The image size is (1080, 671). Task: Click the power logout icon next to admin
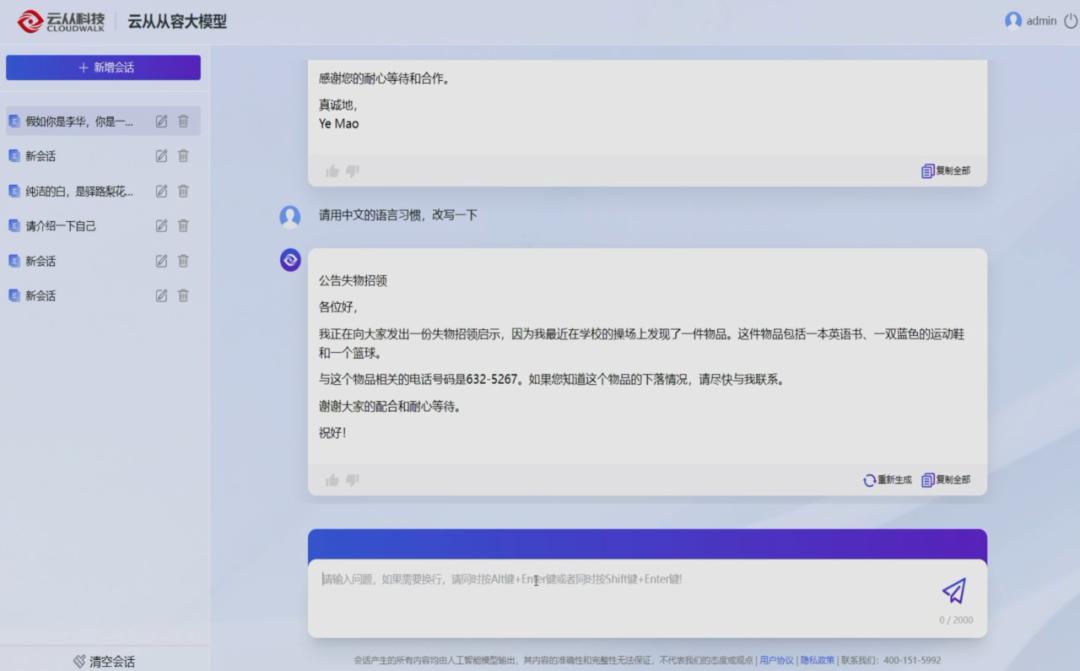[1070, 21]
